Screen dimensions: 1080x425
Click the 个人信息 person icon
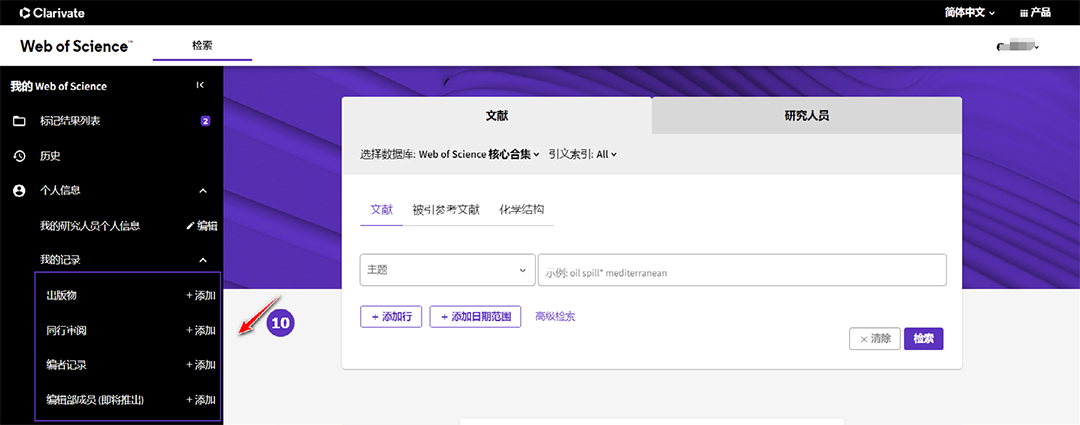click(x=19, y=190)
